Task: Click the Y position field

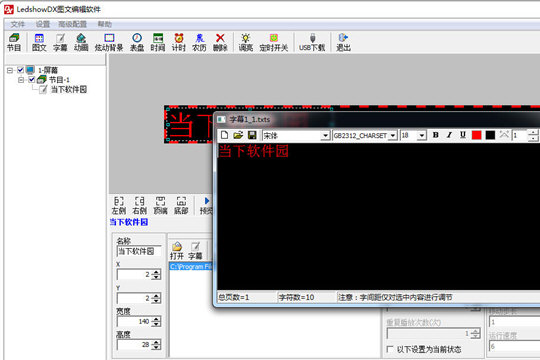Action: click(134, 298)
